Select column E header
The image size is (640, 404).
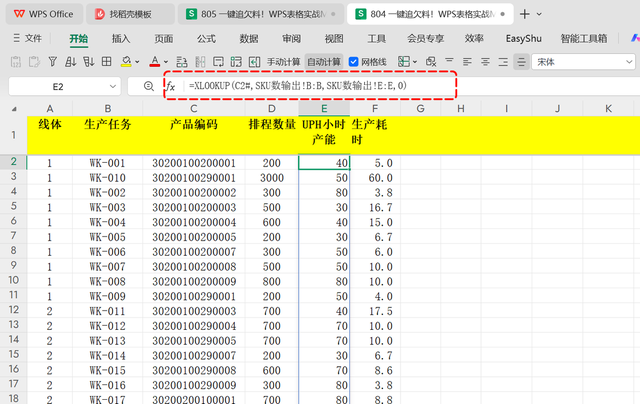point(324,109)
